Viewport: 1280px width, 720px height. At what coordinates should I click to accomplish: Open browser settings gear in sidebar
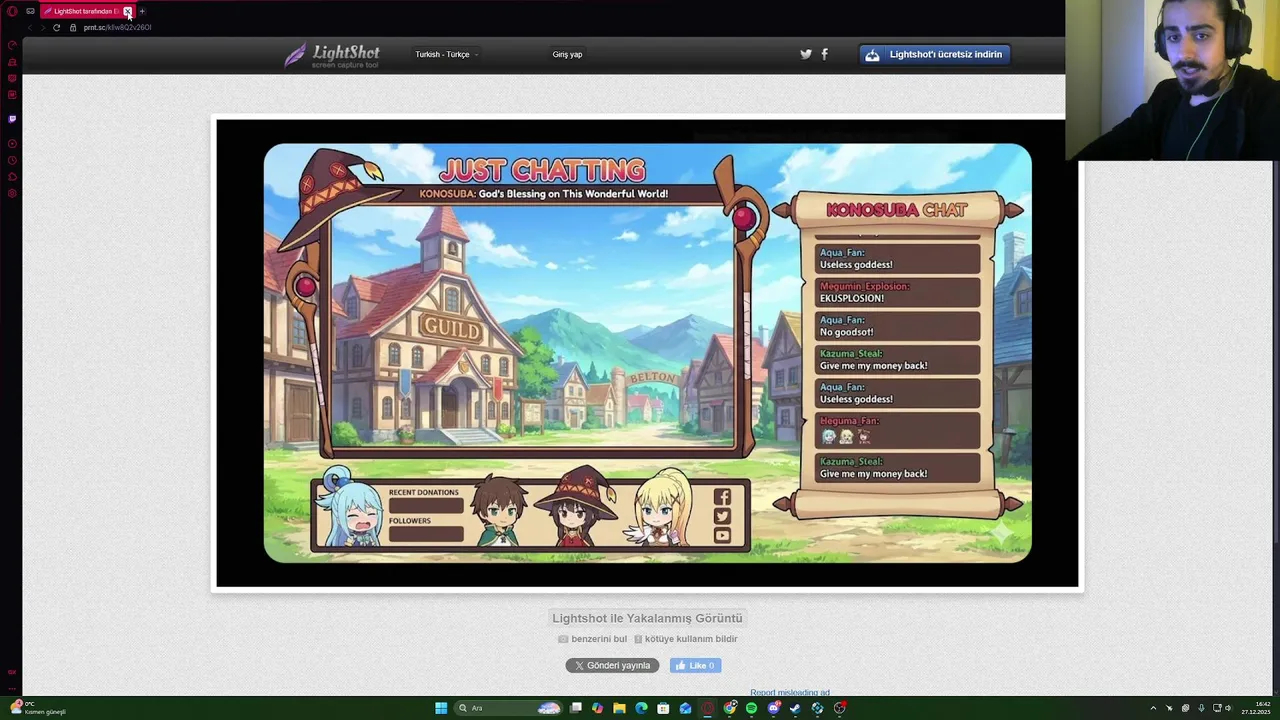click(12, 193)
